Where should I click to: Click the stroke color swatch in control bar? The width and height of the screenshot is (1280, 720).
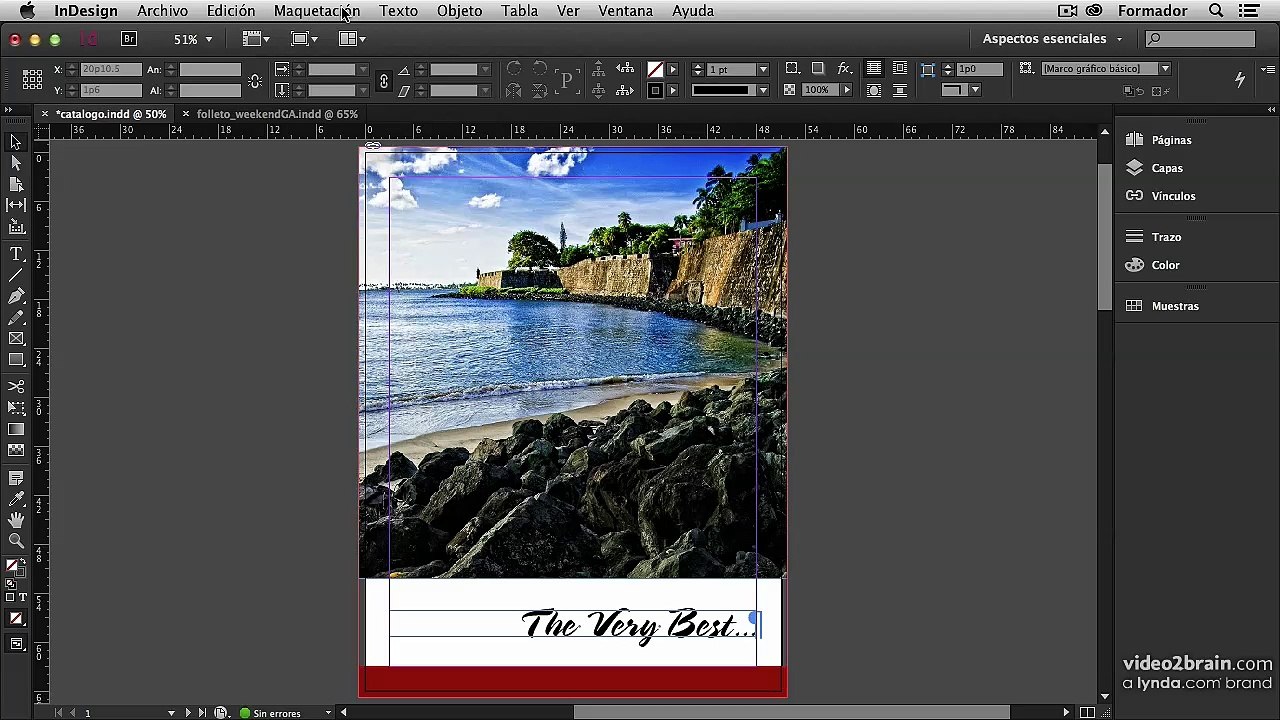655,90
